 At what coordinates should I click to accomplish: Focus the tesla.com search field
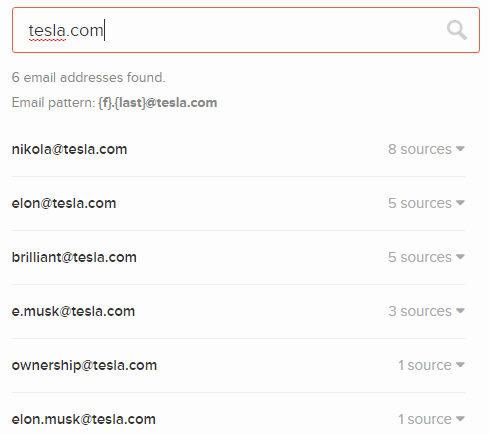pyautogui.click(x=246, y=30)
